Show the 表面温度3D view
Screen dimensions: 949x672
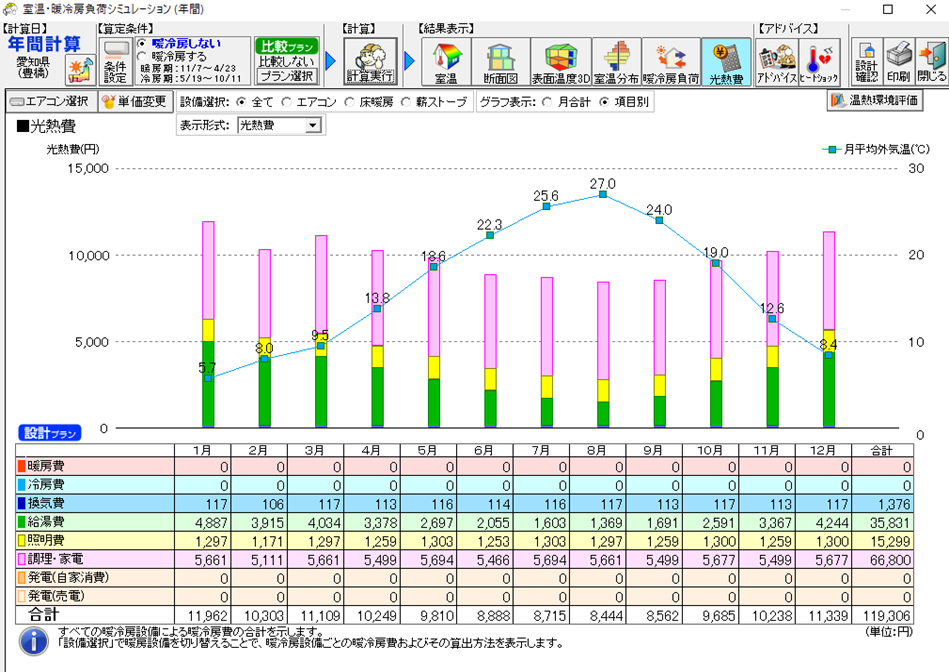pos(559,61)
